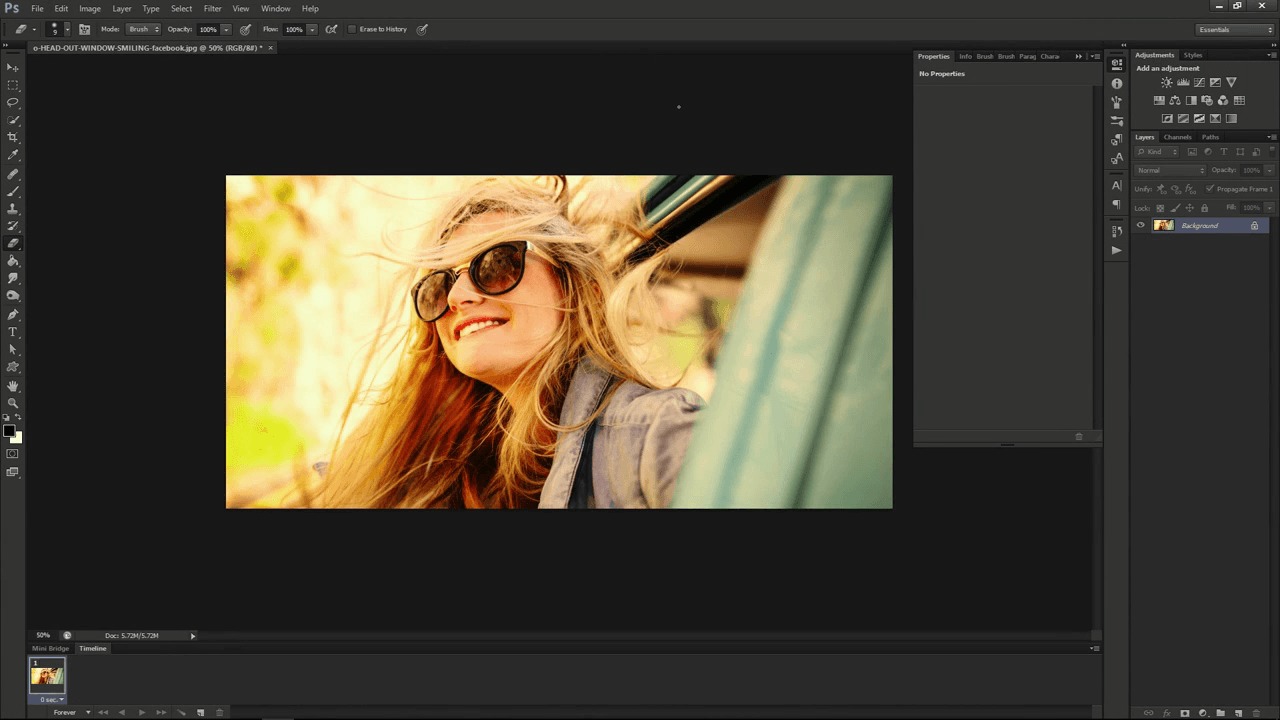The image size is (1280, 720).
Task: Select the Path Selection tool
Action: point(13,349)
